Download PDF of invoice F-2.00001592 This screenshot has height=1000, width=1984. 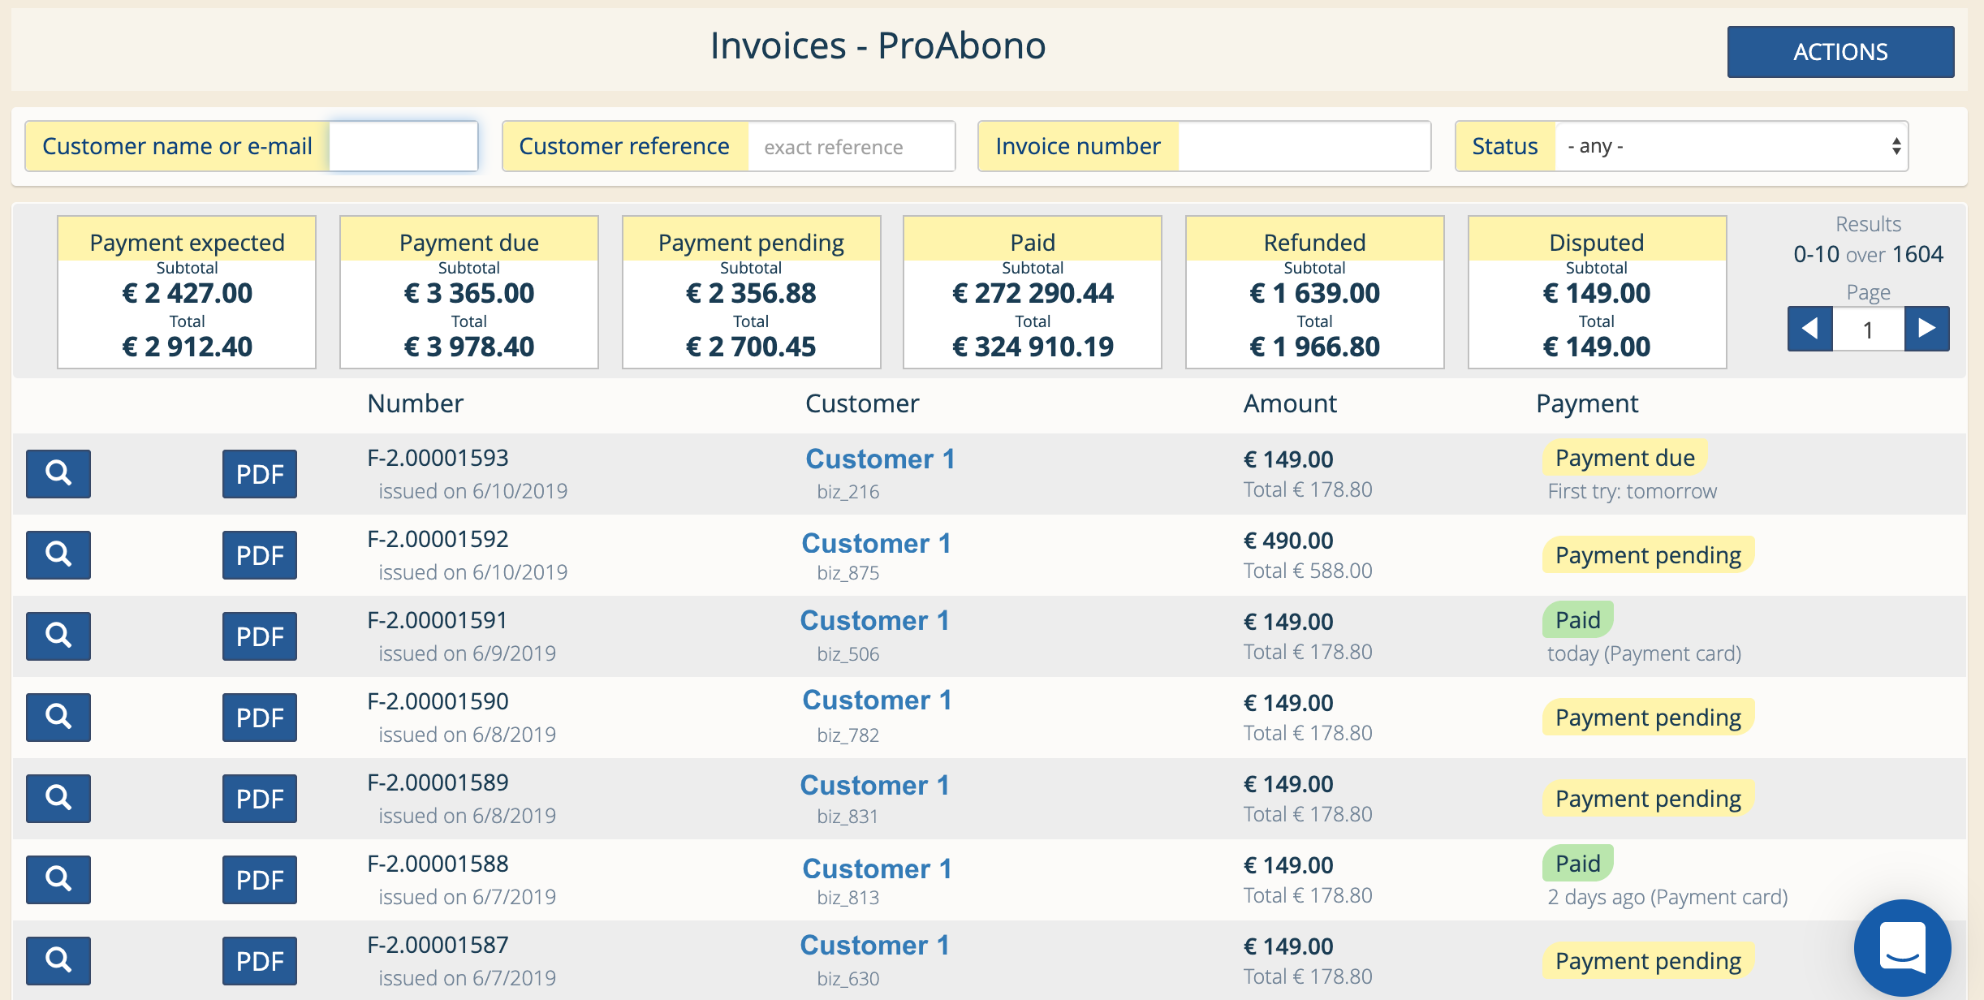260,555
